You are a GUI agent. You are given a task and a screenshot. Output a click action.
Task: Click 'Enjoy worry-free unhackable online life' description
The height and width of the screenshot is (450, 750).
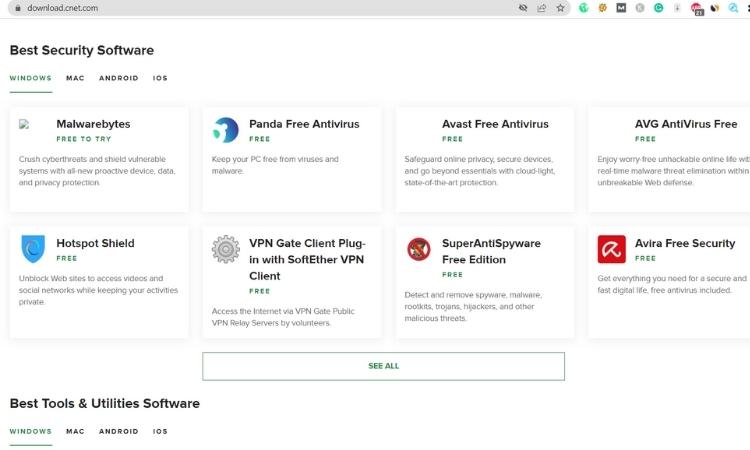point(673,171)
